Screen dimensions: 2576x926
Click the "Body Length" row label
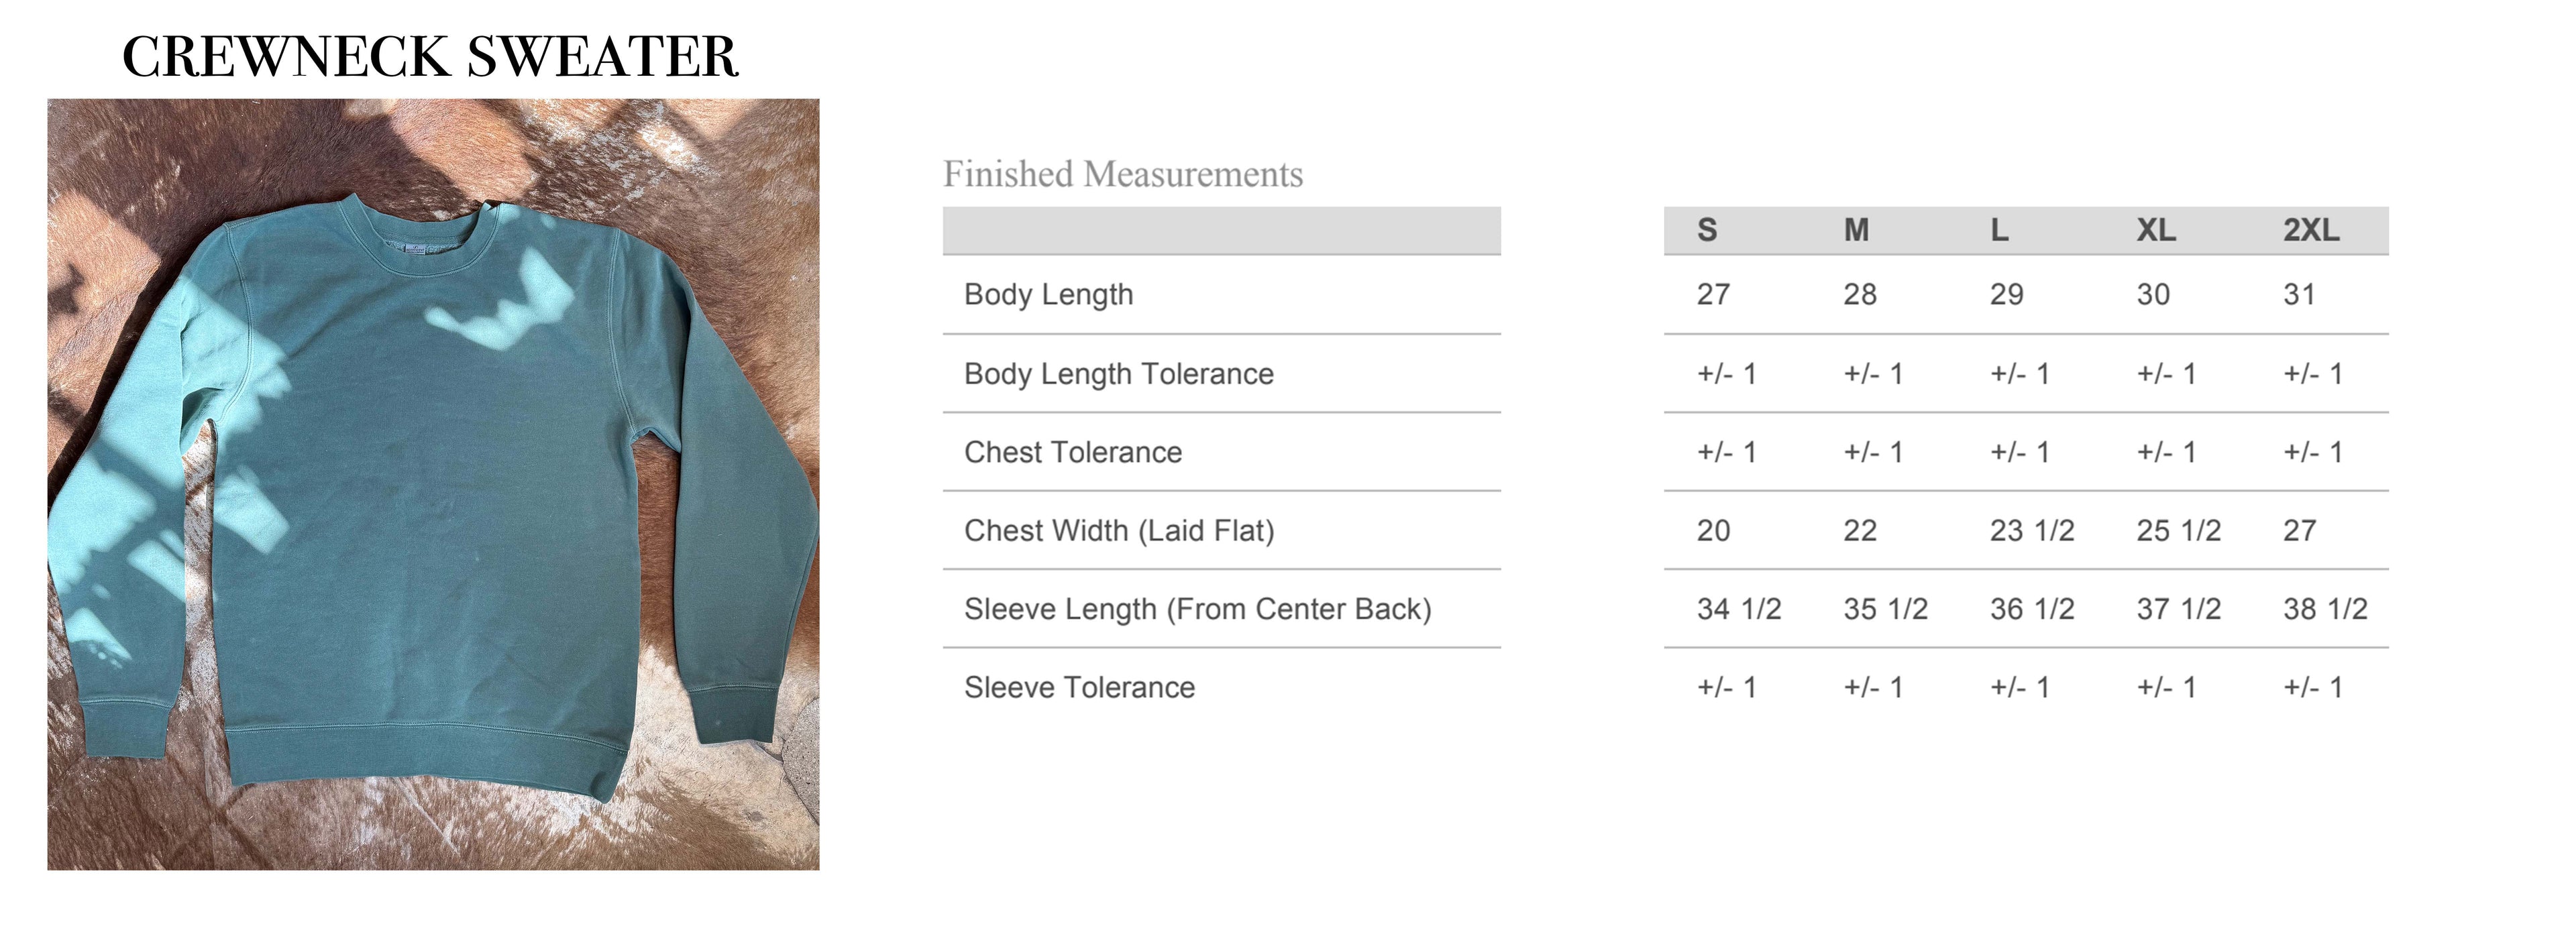point(1048,295)
